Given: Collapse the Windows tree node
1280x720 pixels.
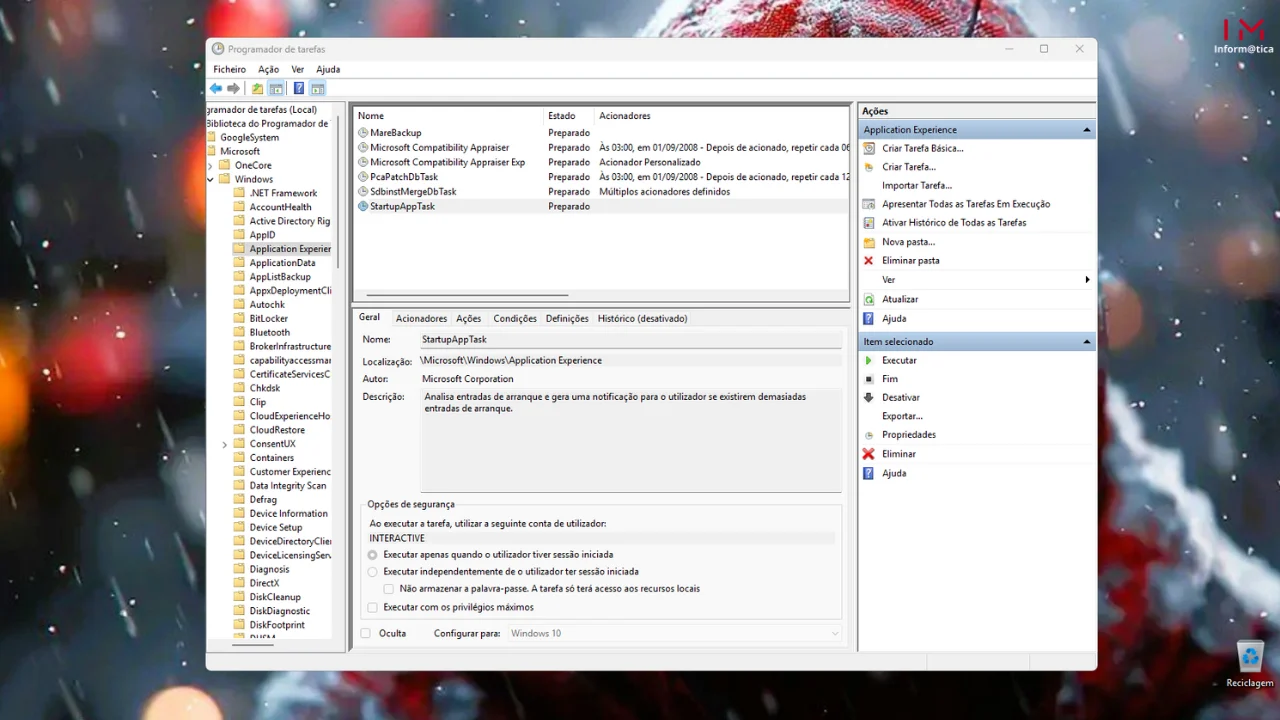Looking at the screenshot, I should click(211, 180).
